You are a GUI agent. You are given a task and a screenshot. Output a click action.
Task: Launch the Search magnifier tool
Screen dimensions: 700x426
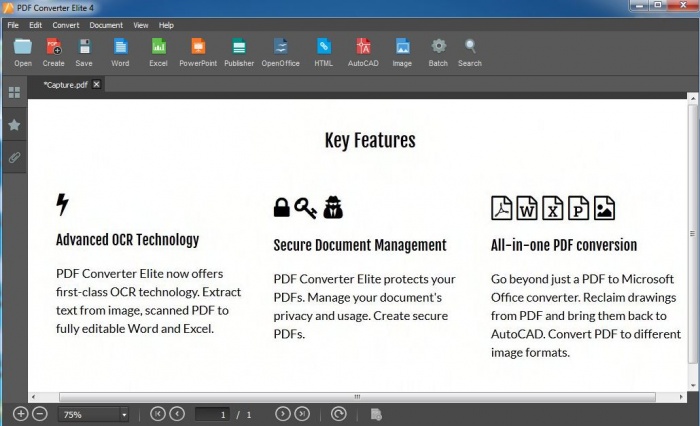470,52
